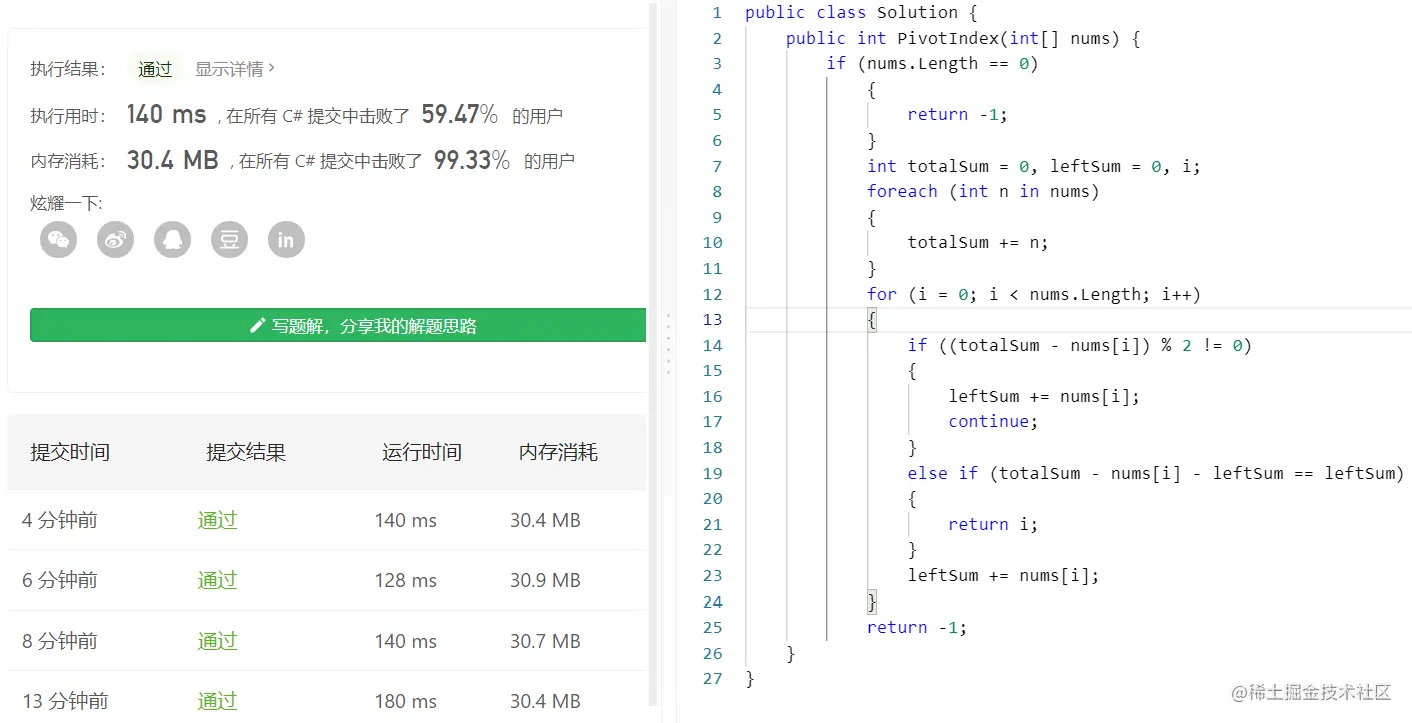This screenshot has height=723, width=1412.
Task: Click line number 13 in the editor gutter
Action: (x=712, y=320)
